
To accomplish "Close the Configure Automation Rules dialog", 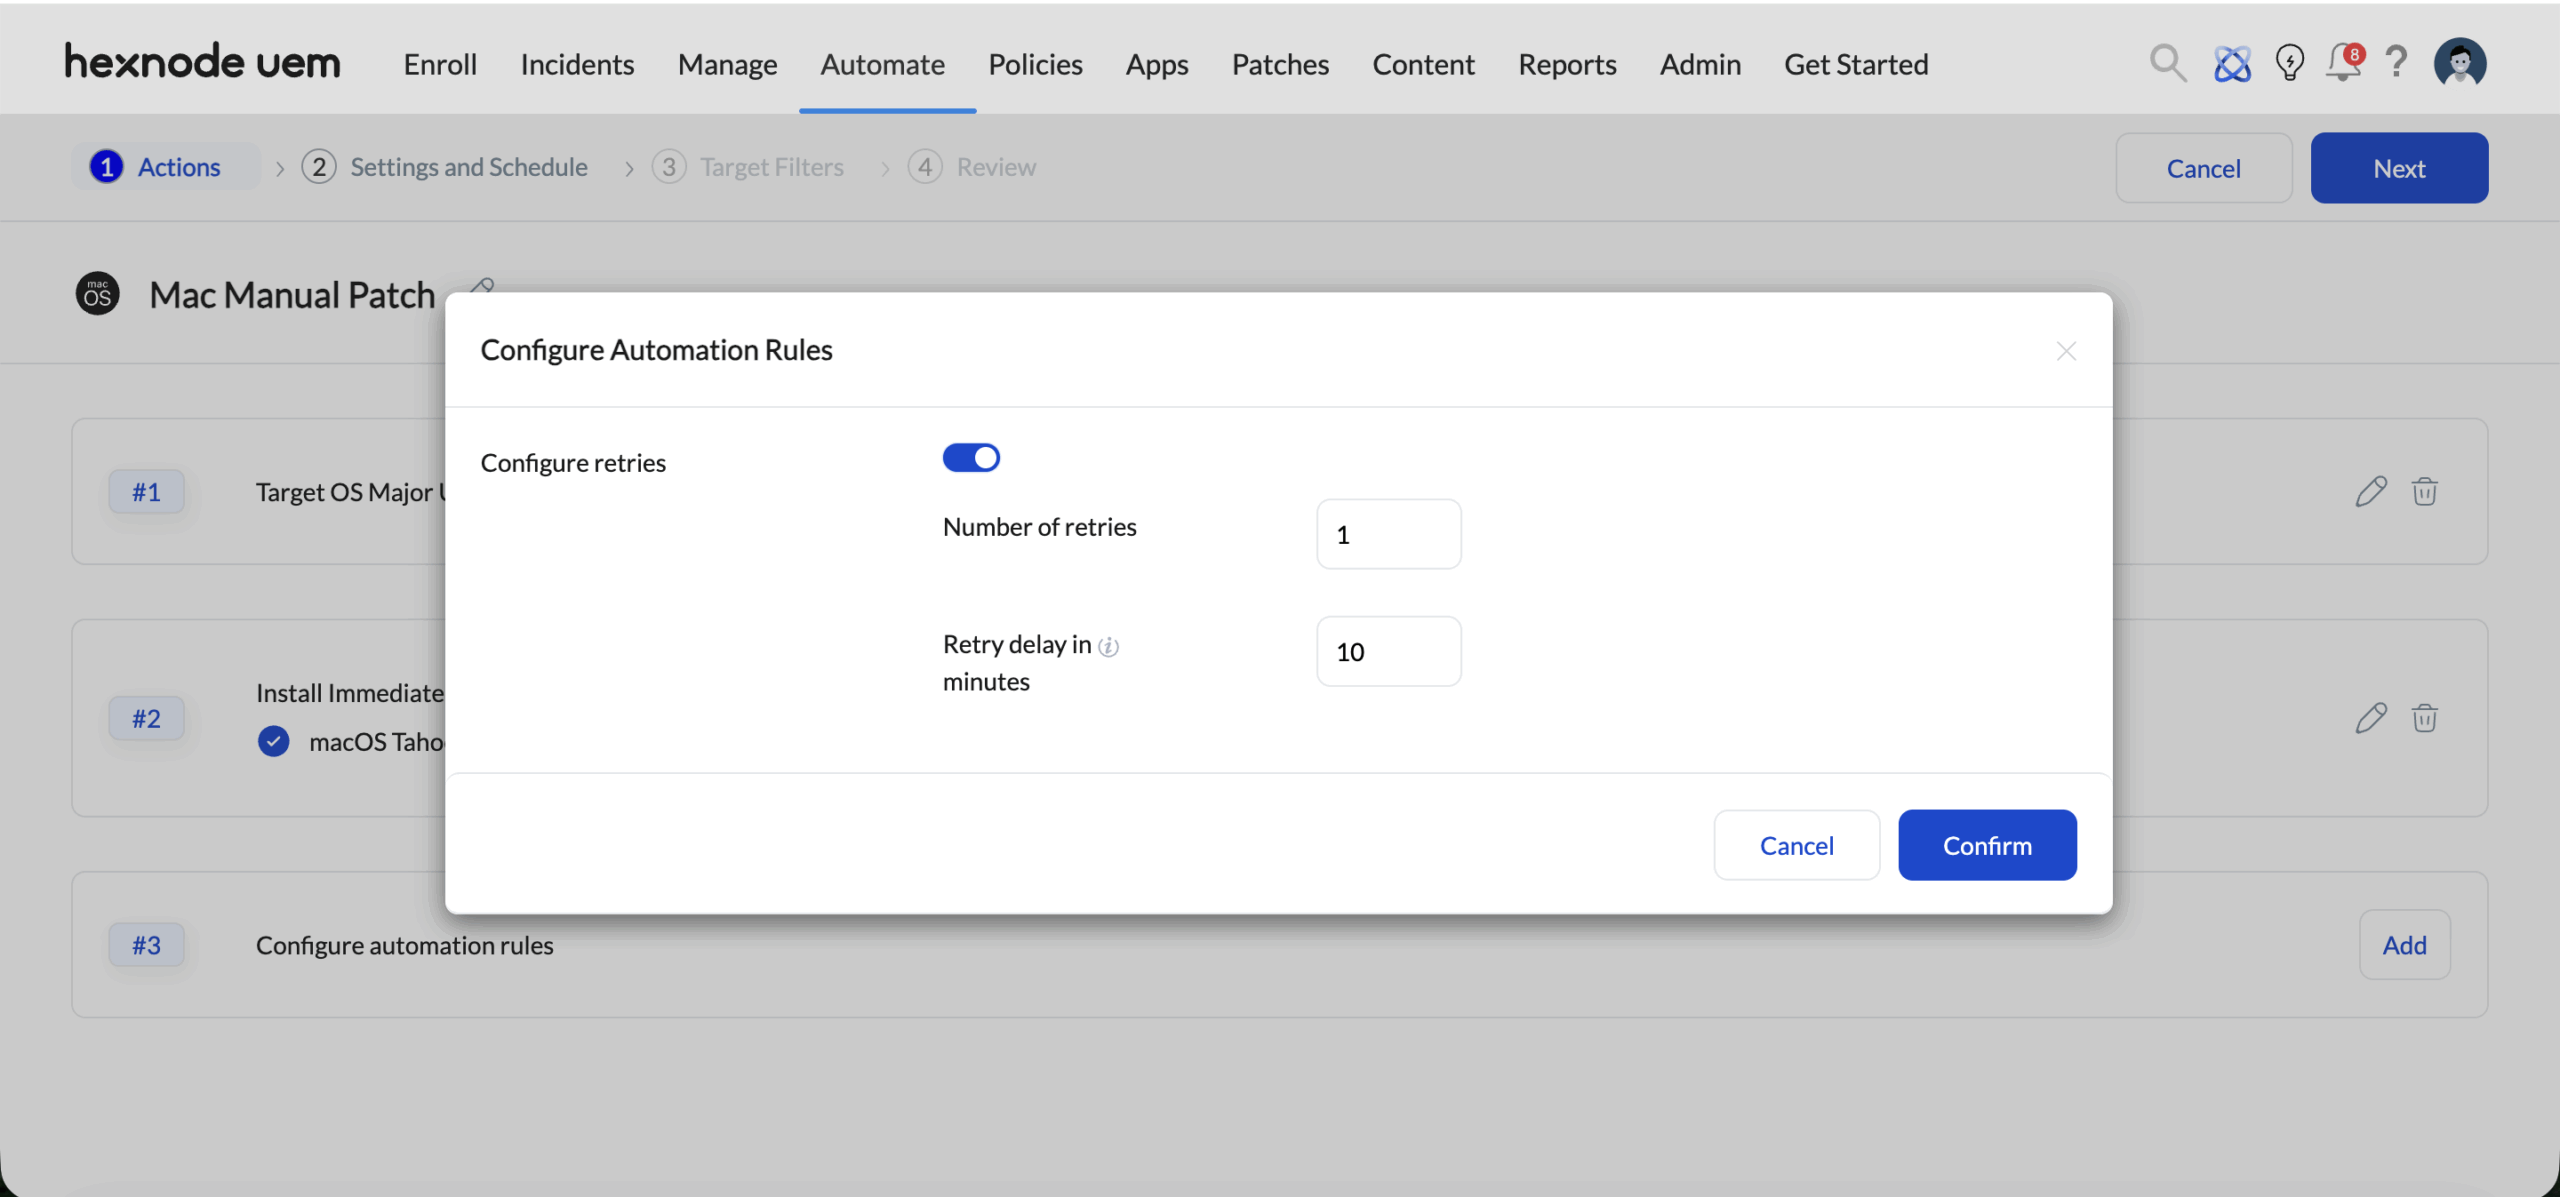I will [x=2066, y=351].
